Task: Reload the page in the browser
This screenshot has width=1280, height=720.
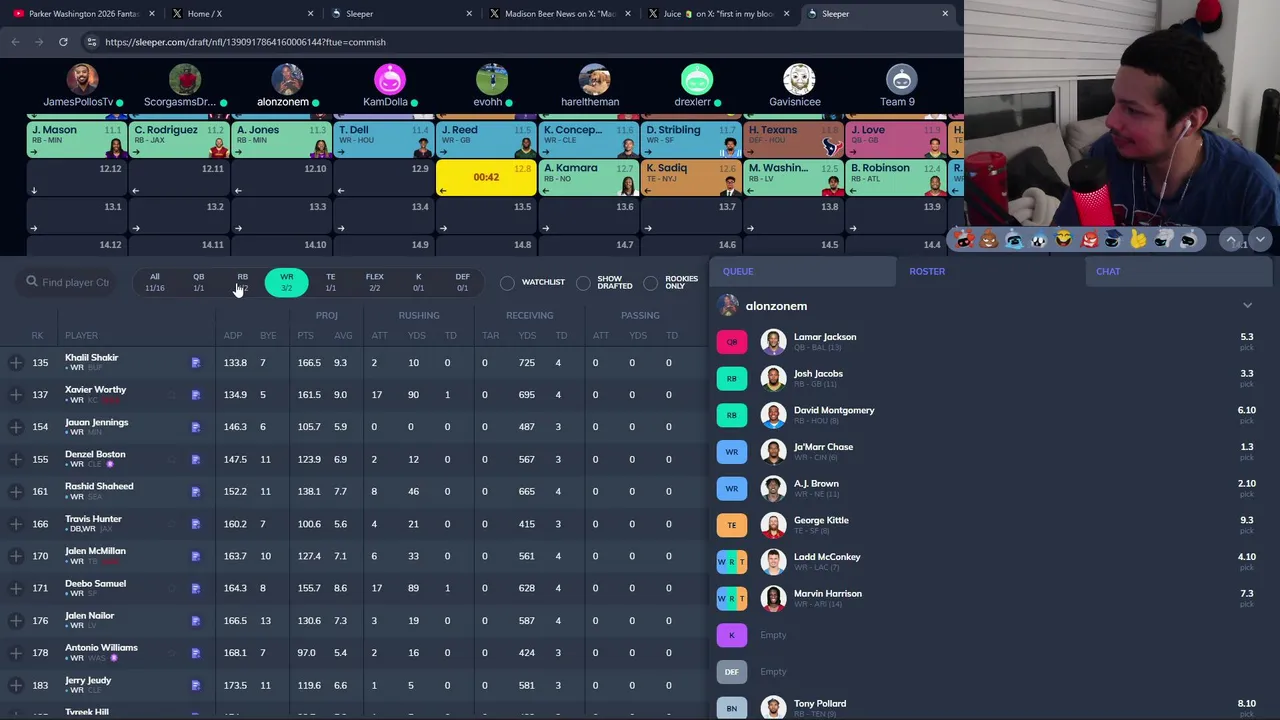Action: (x=63, y=42)
